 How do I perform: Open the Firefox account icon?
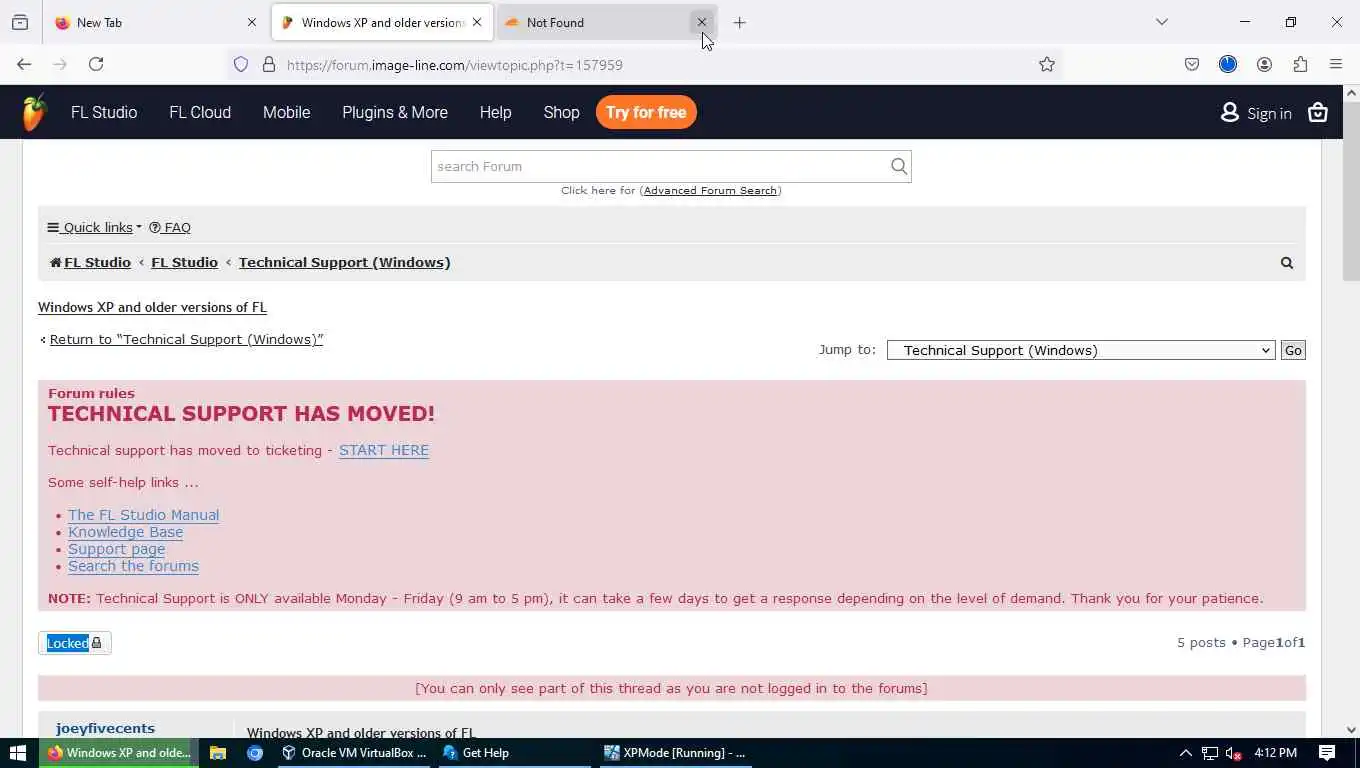(x=1264, y=65)
